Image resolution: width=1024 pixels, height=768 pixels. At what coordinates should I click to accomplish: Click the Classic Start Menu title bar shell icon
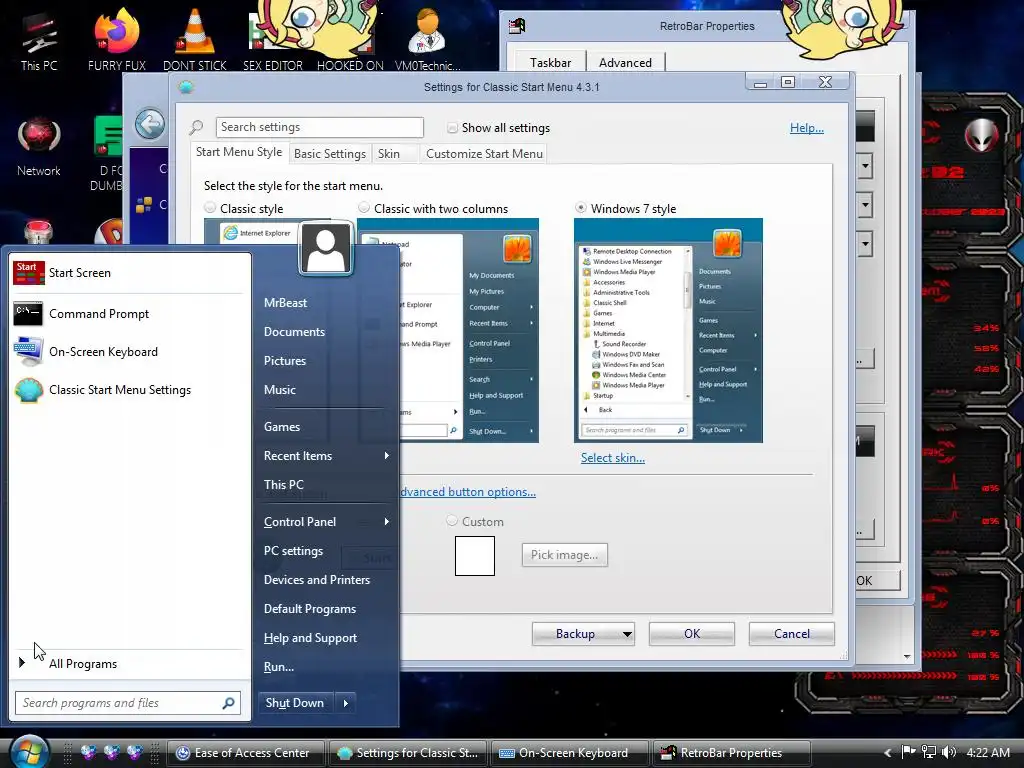pyautogui.click(x=186, y=87)
